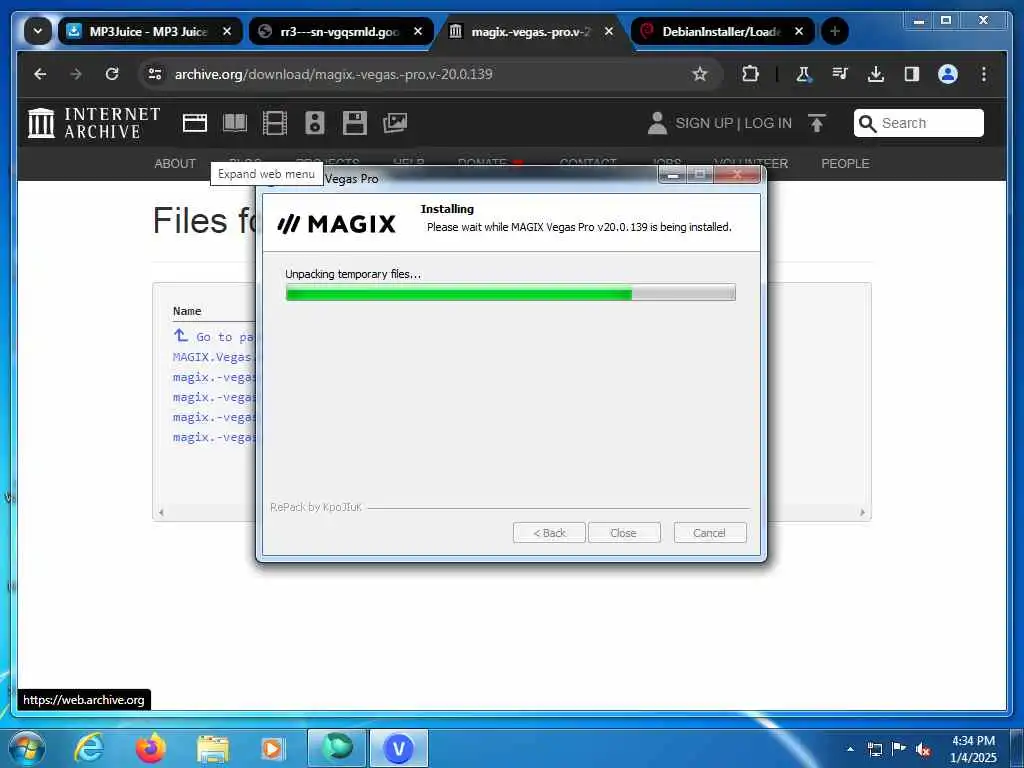The height and width of the screenshot is (768, 1024).
Task: Open the Chrome three-dot menu
Action: [984, 74]
